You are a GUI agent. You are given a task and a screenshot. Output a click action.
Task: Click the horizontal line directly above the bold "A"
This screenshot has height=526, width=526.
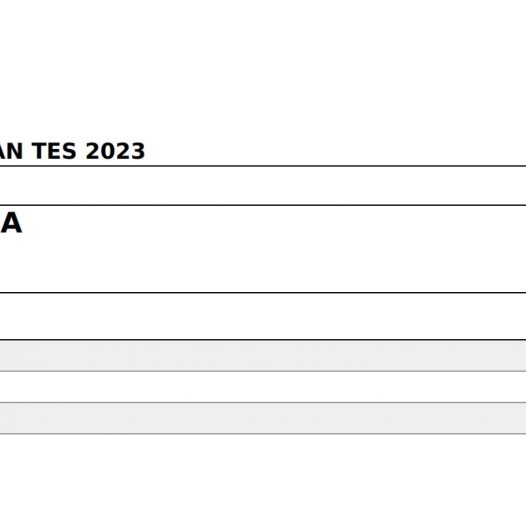tap(263, 205)
